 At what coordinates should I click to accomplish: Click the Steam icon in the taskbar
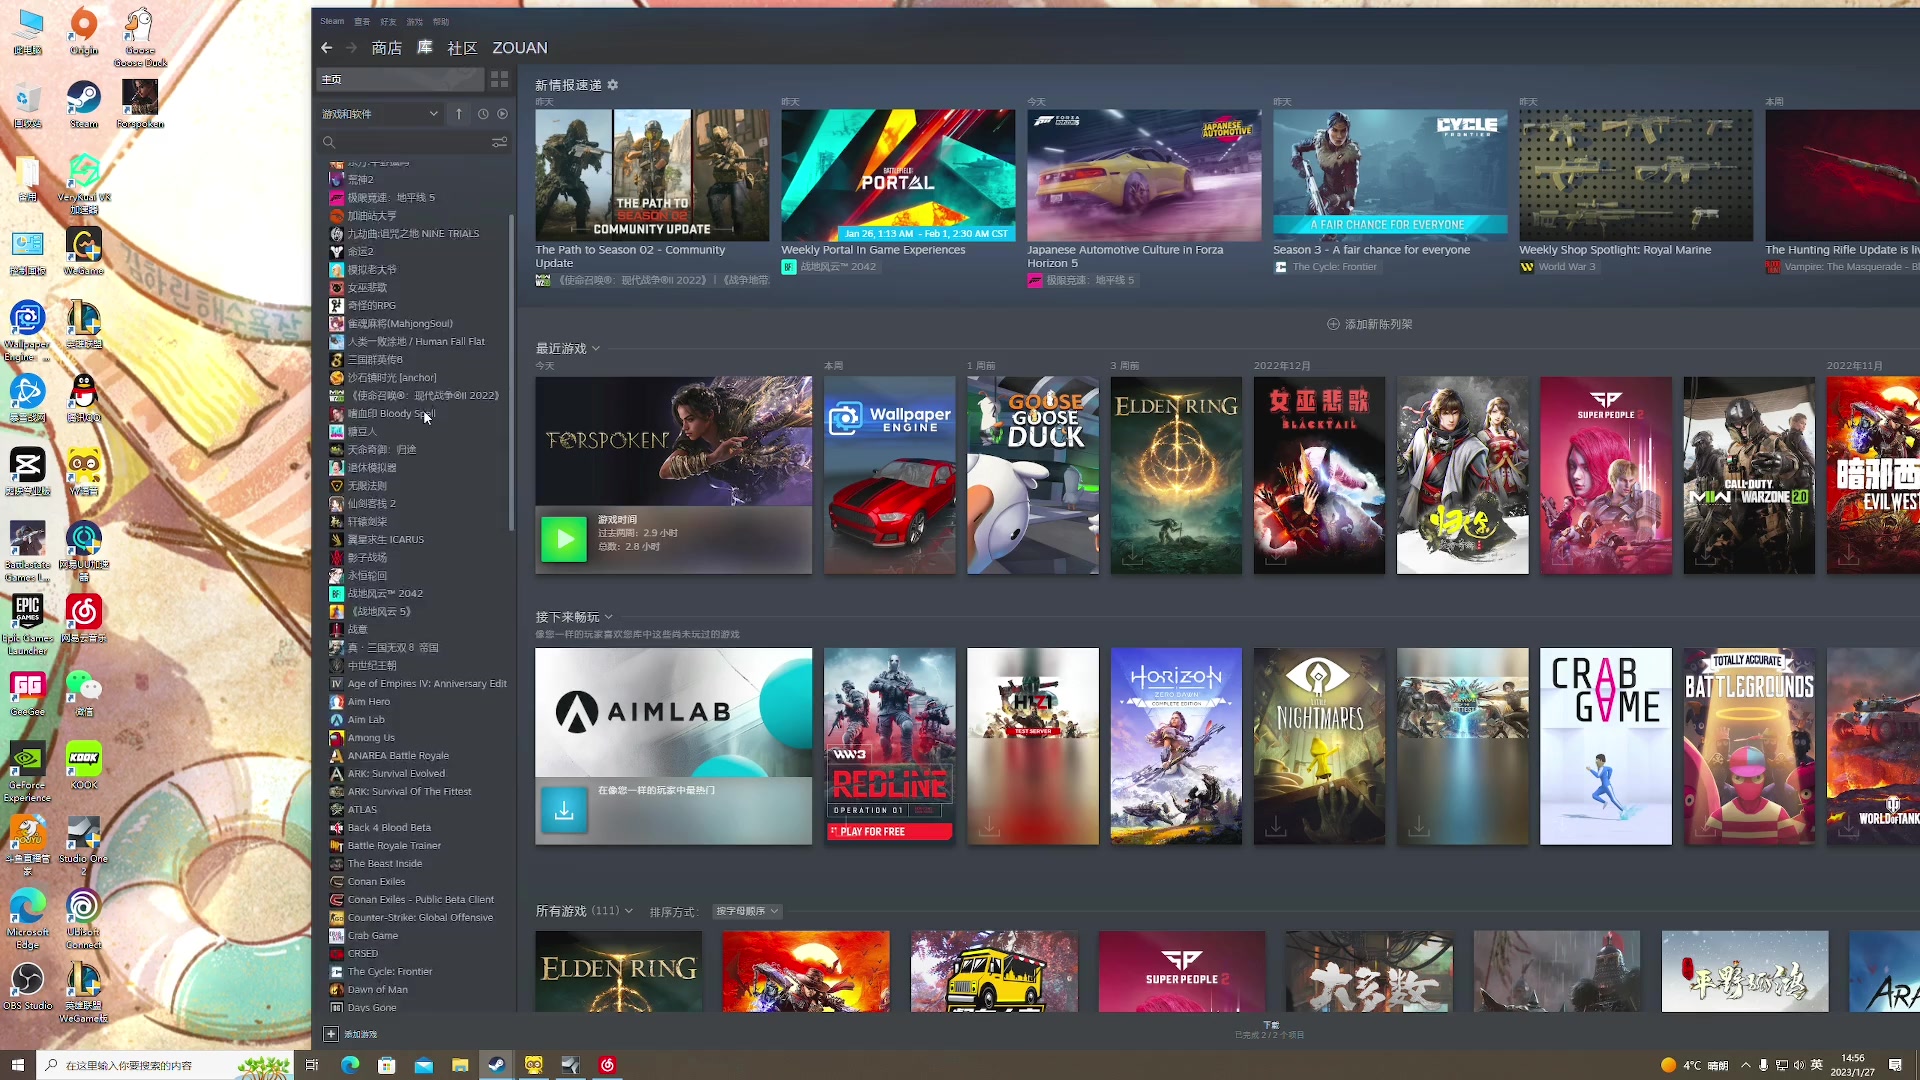click(496, 1065)
